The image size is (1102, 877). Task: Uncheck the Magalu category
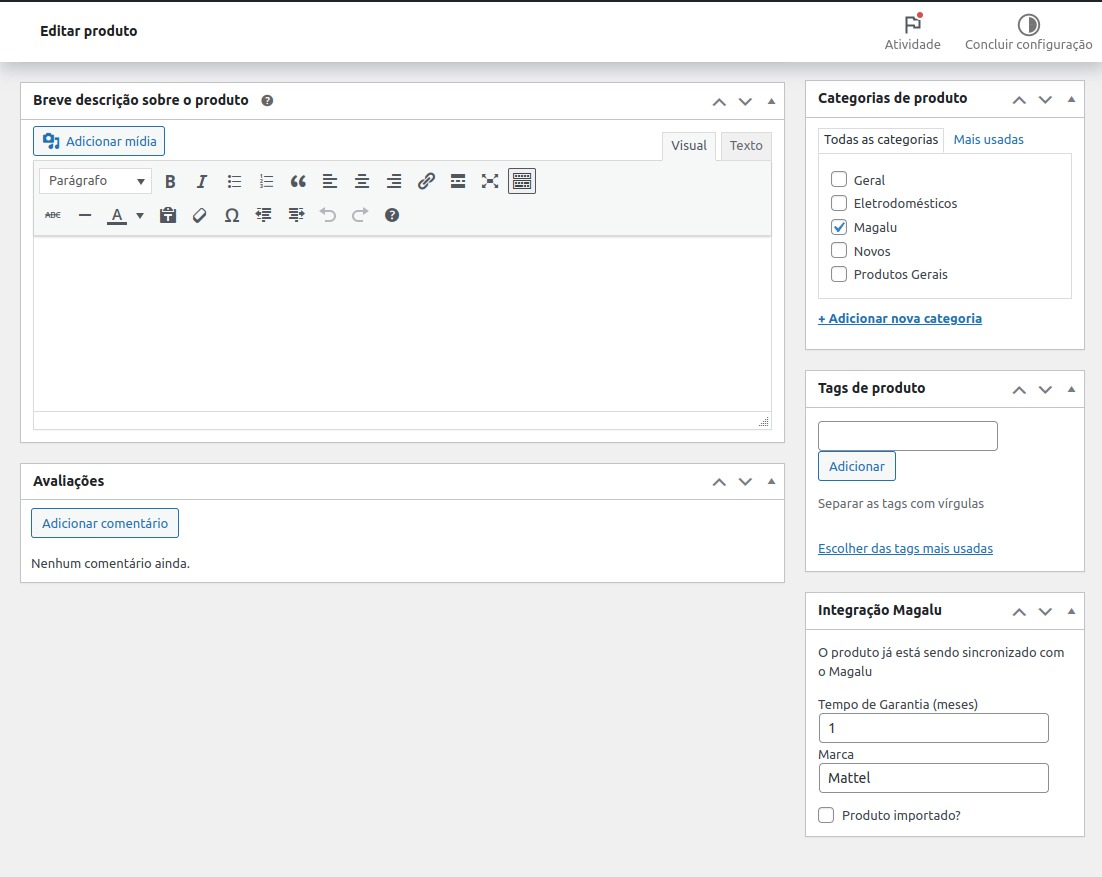(x=838, y=227)
